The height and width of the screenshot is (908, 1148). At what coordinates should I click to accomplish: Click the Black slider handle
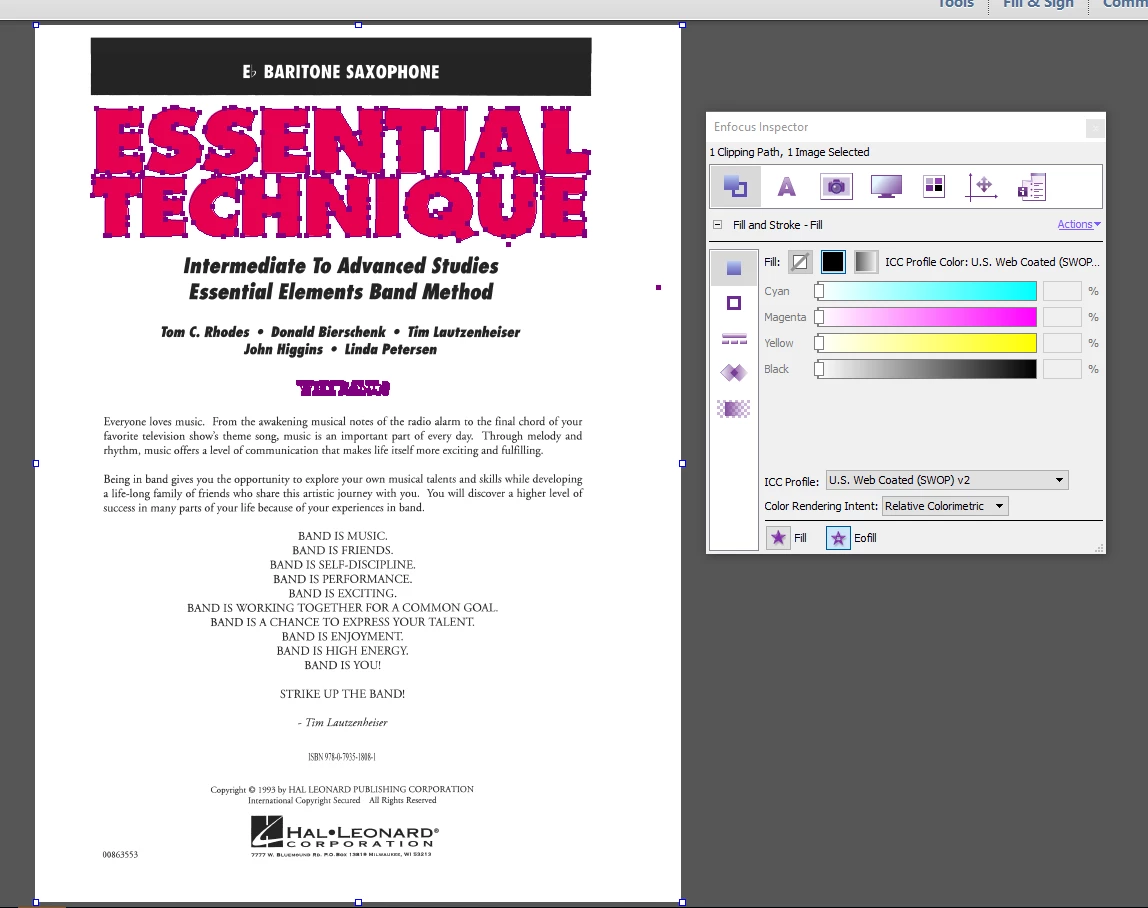(819, 369)
